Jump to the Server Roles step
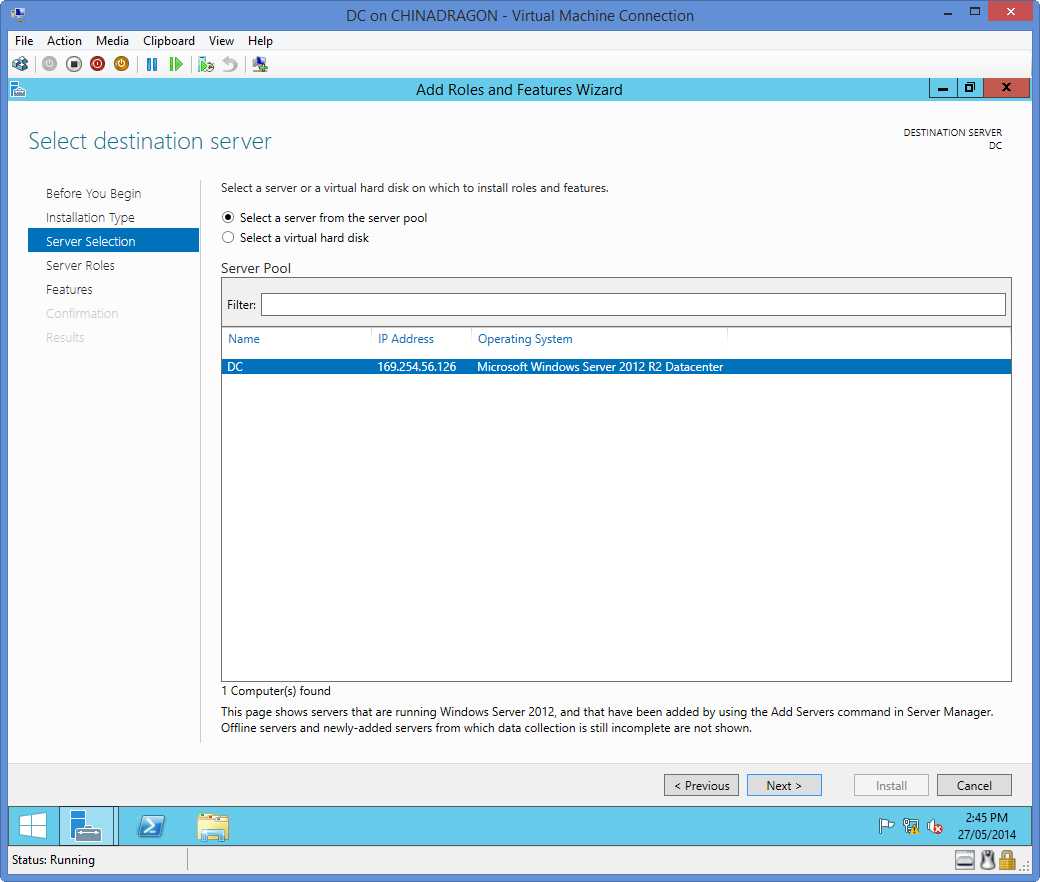The height and width of the screenshot is (882, 1040). (x=80, y=265)
